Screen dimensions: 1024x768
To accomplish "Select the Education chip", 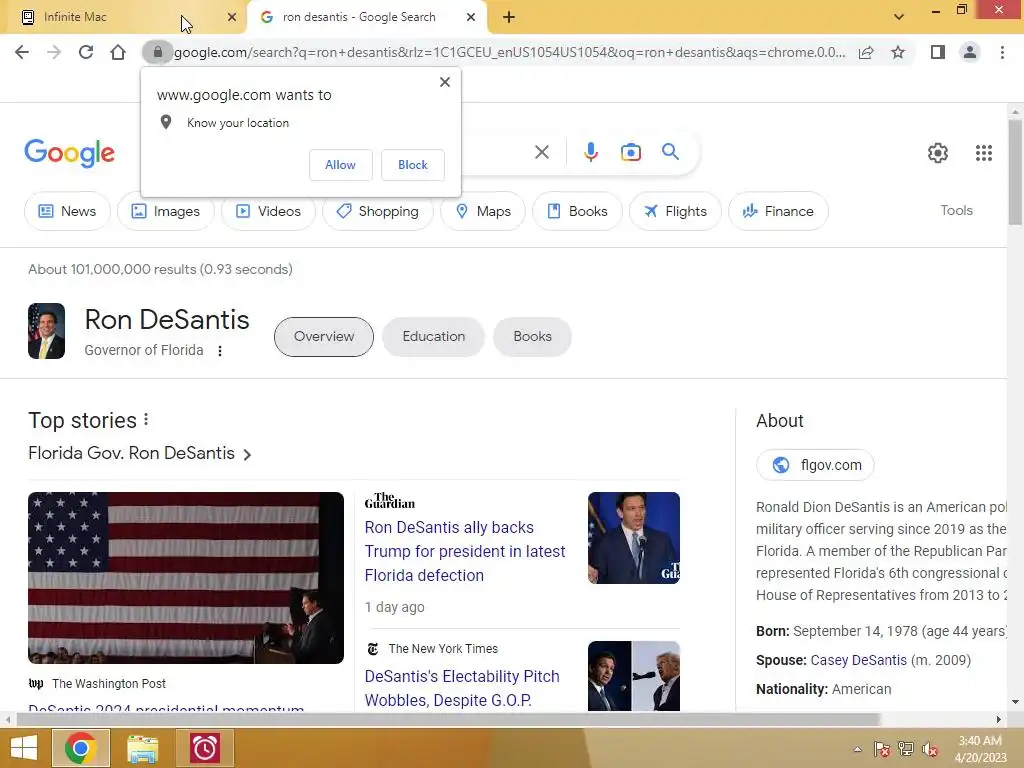I will 434,336.
